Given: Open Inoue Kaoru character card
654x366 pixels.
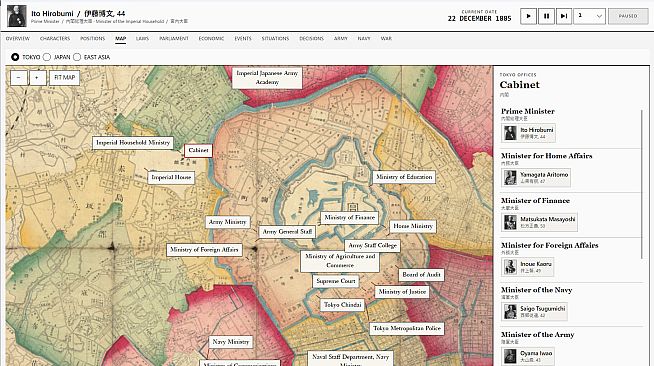Looking at the screenshot, I should 528,267.
